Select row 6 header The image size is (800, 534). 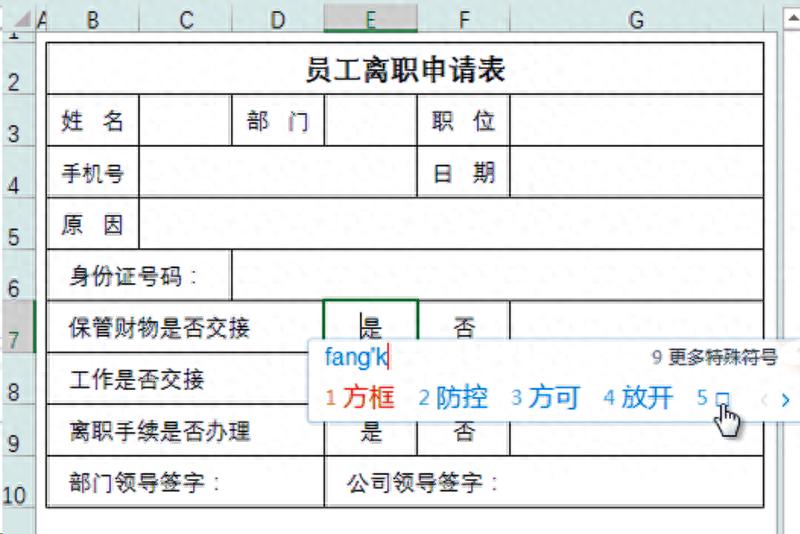(x=18, y=275)
